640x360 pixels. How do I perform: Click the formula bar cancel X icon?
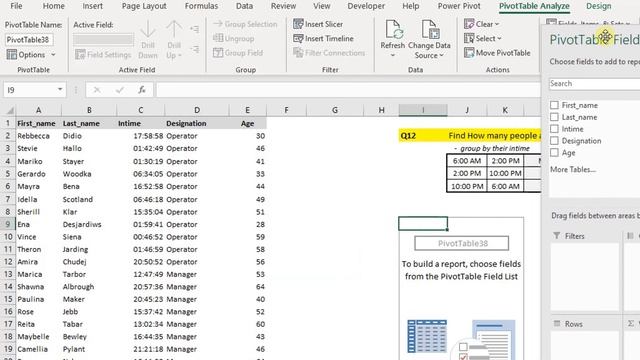97,90
